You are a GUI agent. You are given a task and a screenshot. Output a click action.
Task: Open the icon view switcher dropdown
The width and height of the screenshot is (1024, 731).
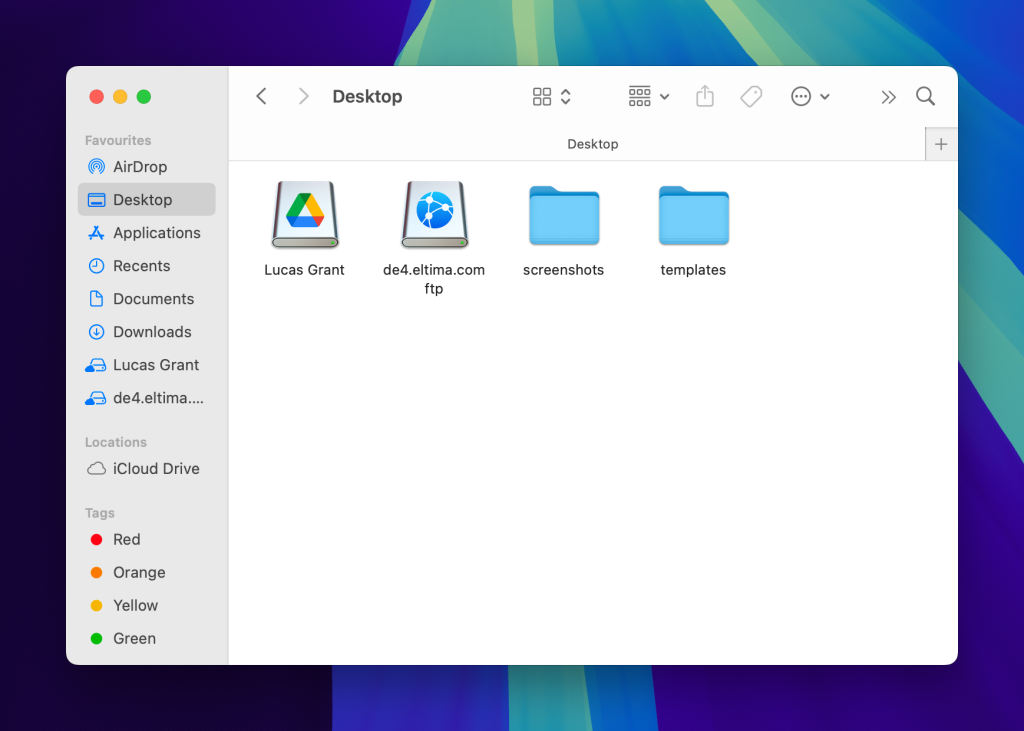(552, 96)
